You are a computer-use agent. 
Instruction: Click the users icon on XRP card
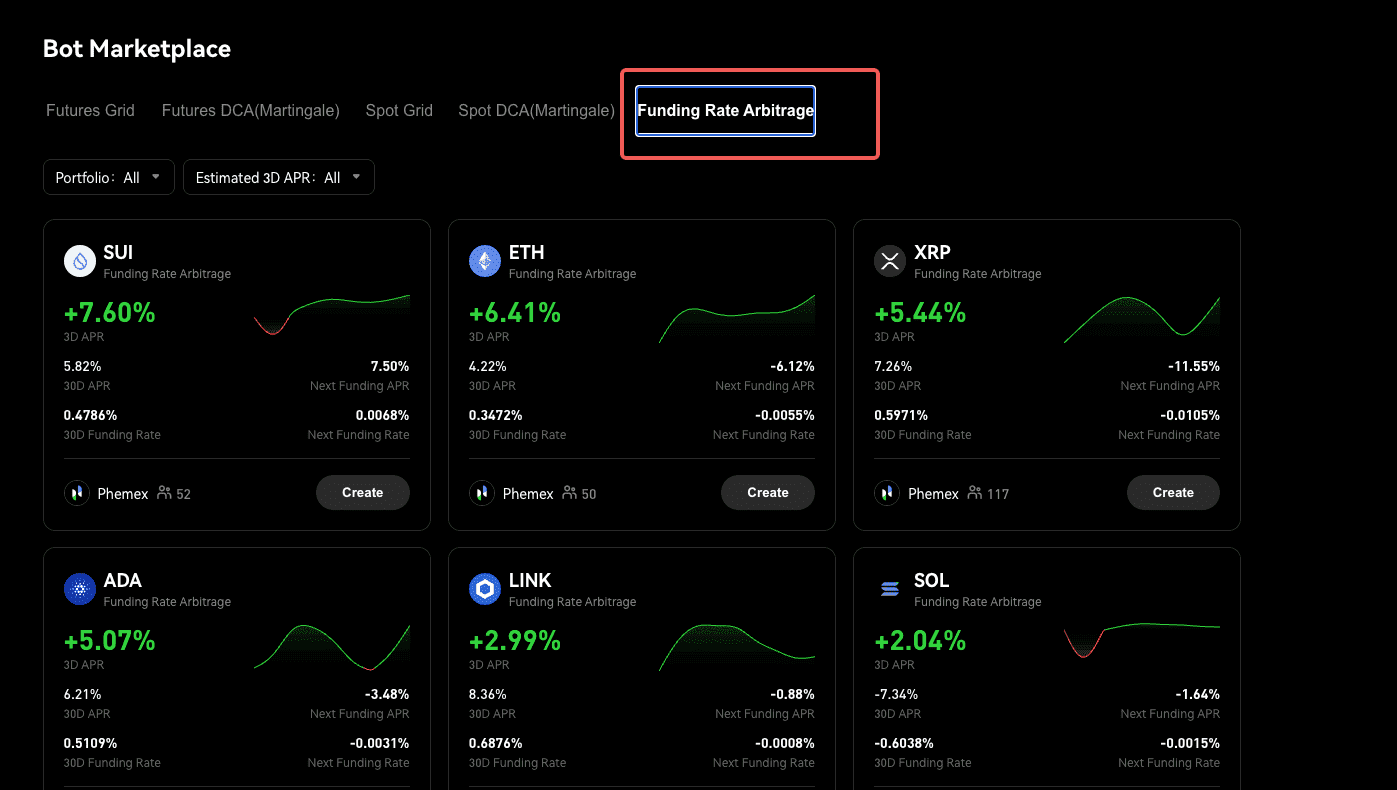point(974,493)
